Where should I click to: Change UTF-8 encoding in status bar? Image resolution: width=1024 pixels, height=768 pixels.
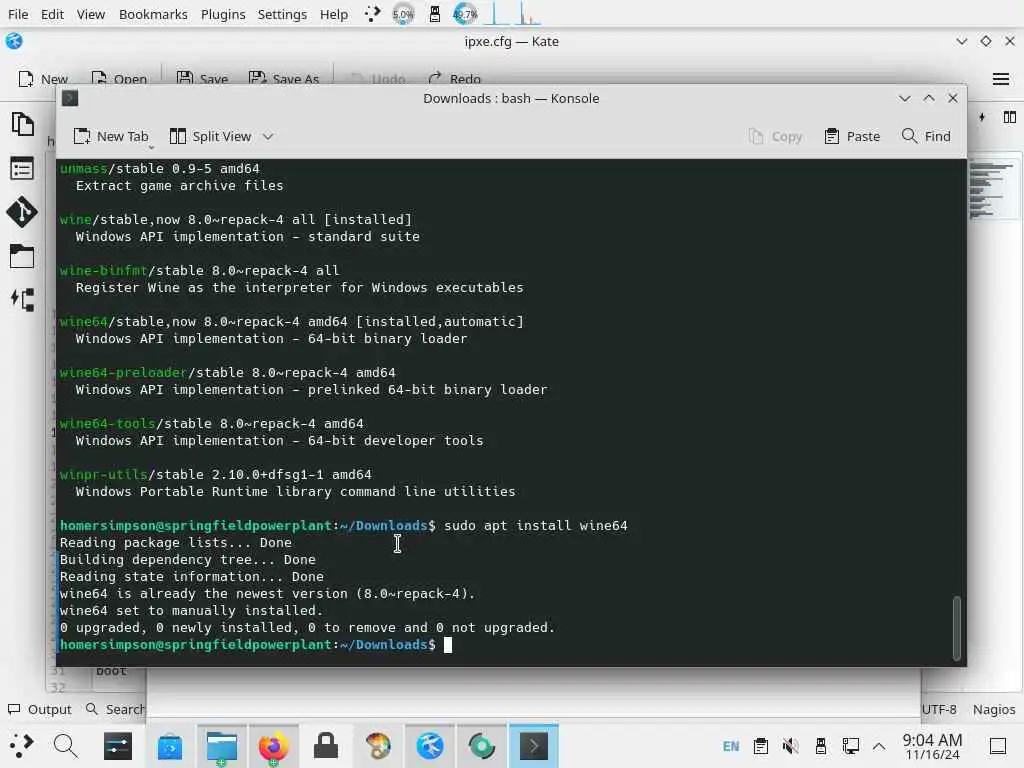point(939,709)
